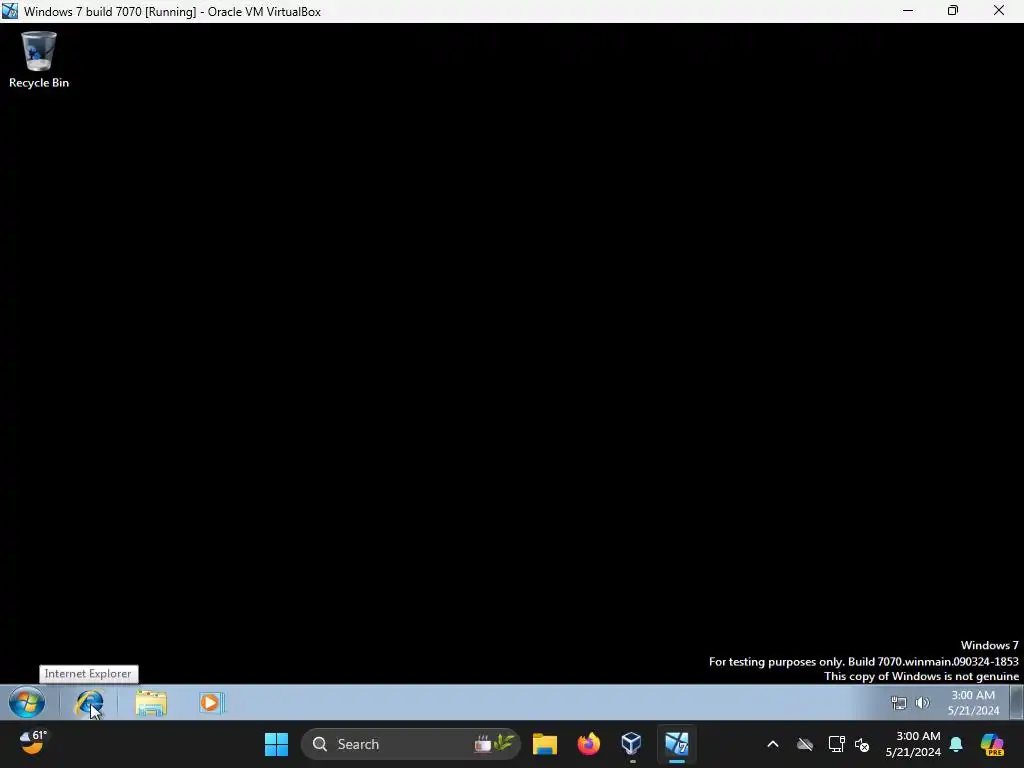Launch Internet Explorer from Windows 7 taskbar
The height and width of the screenshot is (768, 1024).
89,703
